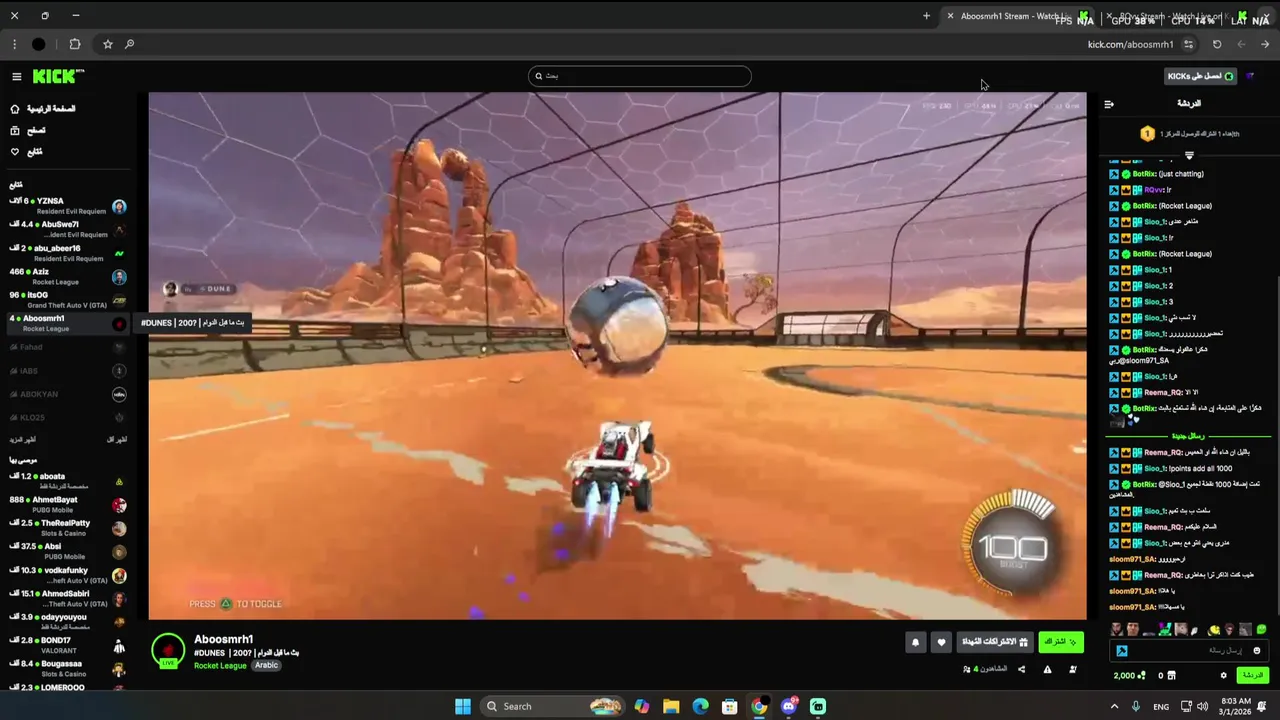
Task: Click the green smiley emote in quick emotes
Action: click(1261, 630)
